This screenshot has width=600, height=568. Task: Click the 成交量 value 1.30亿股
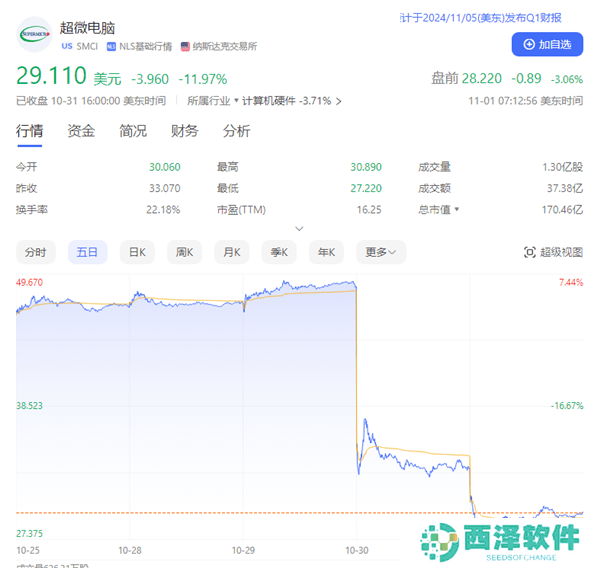pos(562,167)
